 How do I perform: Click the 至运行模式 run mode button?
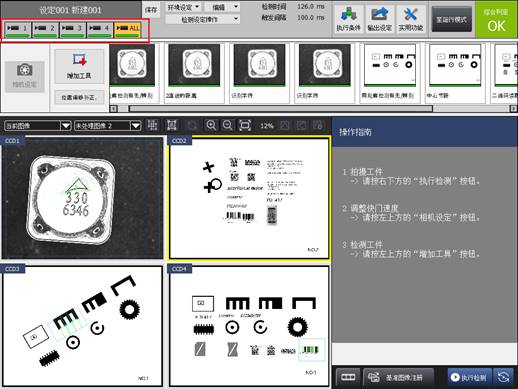452,20
